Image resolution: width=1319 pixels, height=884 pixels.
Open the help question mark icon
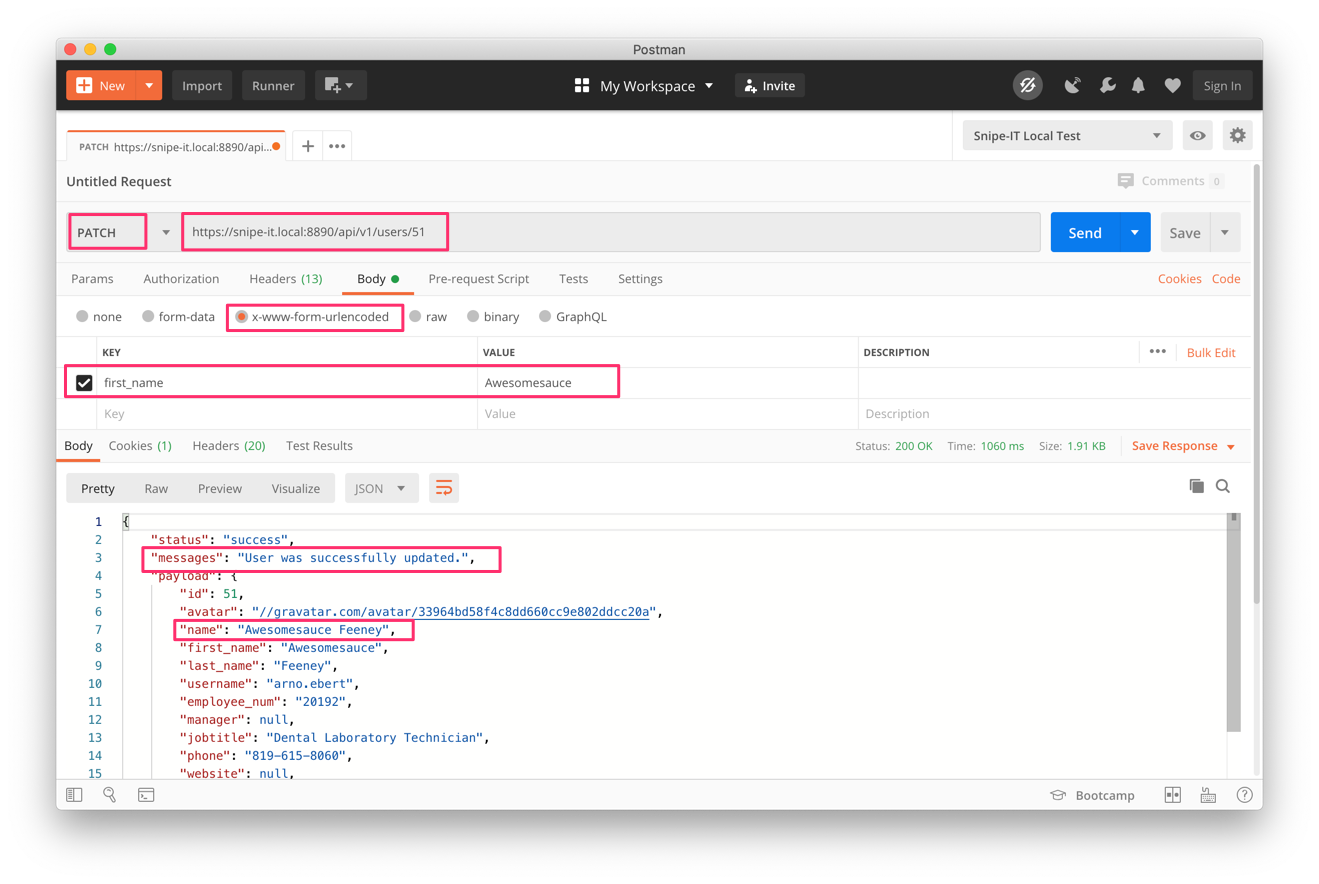[1244, 795]
